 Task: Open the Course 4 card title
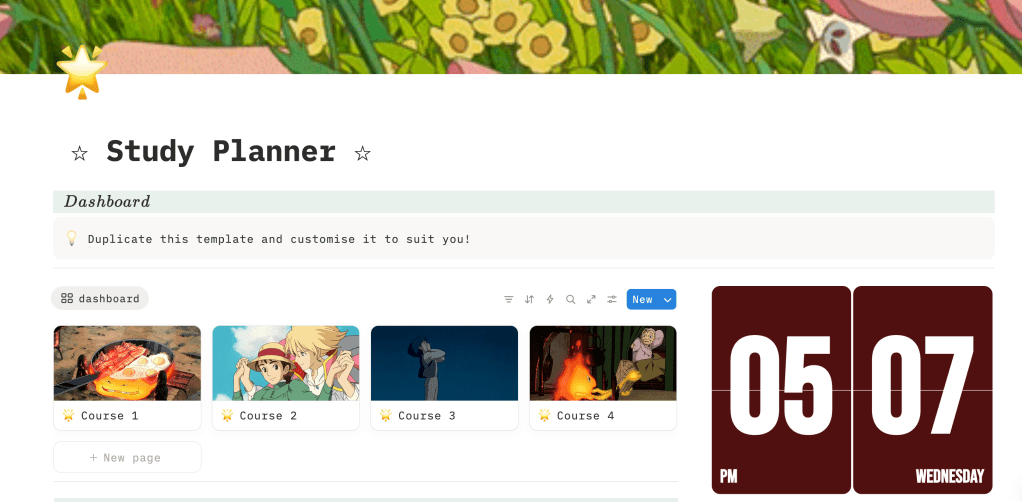pyautogui.click(x=585, y=415)
